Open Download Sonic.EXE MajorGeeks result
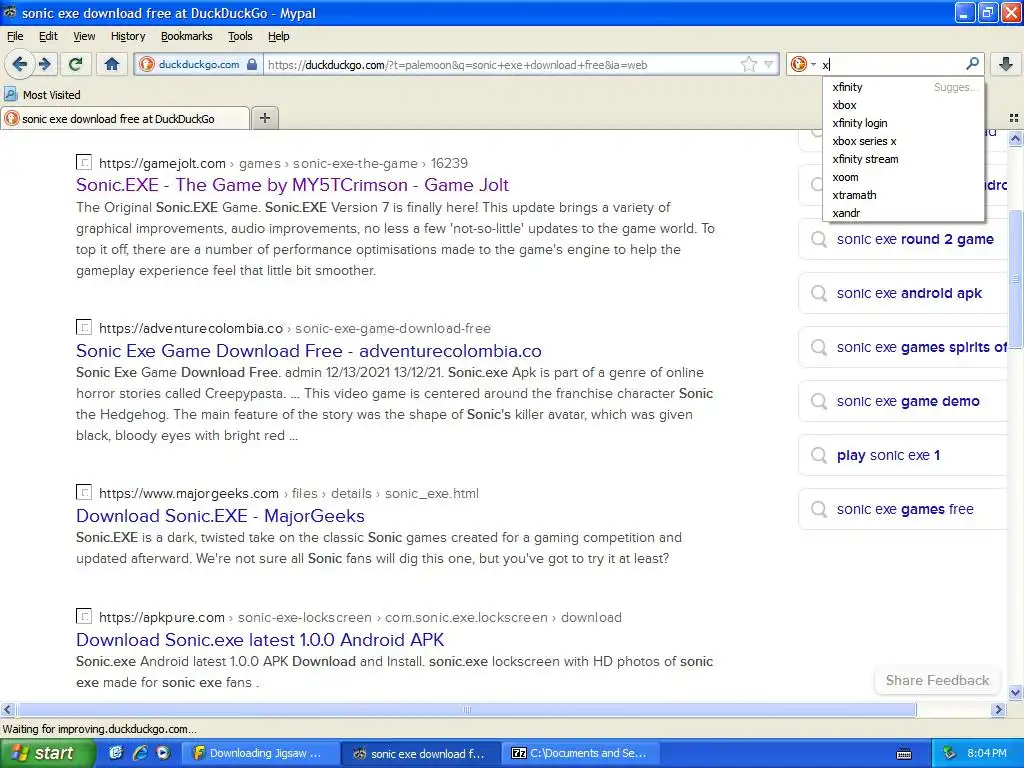Image resolution: width=1024 pixels, height=768 pixels. (220, 516)
